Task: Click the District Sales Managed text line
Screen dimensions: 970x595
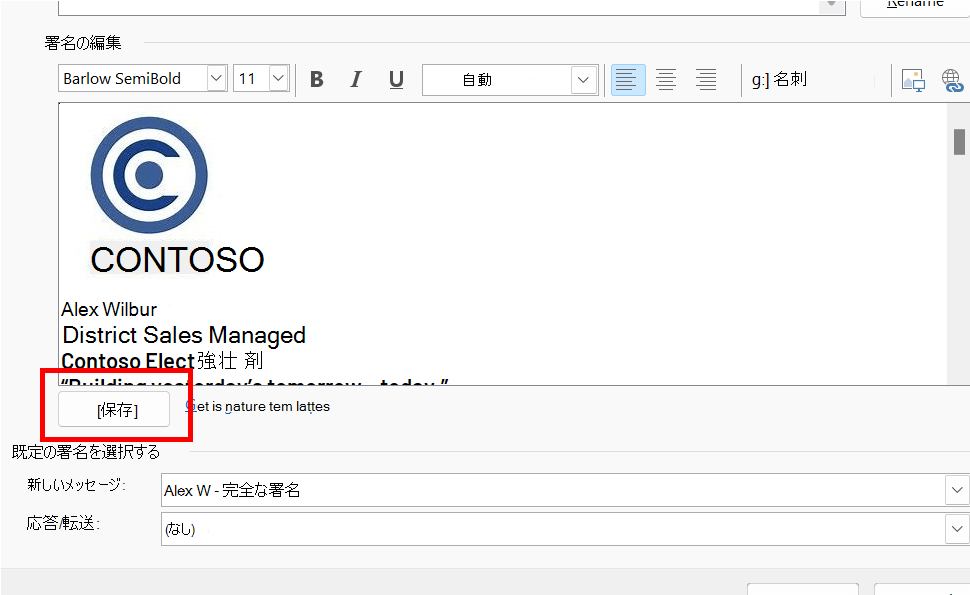Action: point(184,335)
